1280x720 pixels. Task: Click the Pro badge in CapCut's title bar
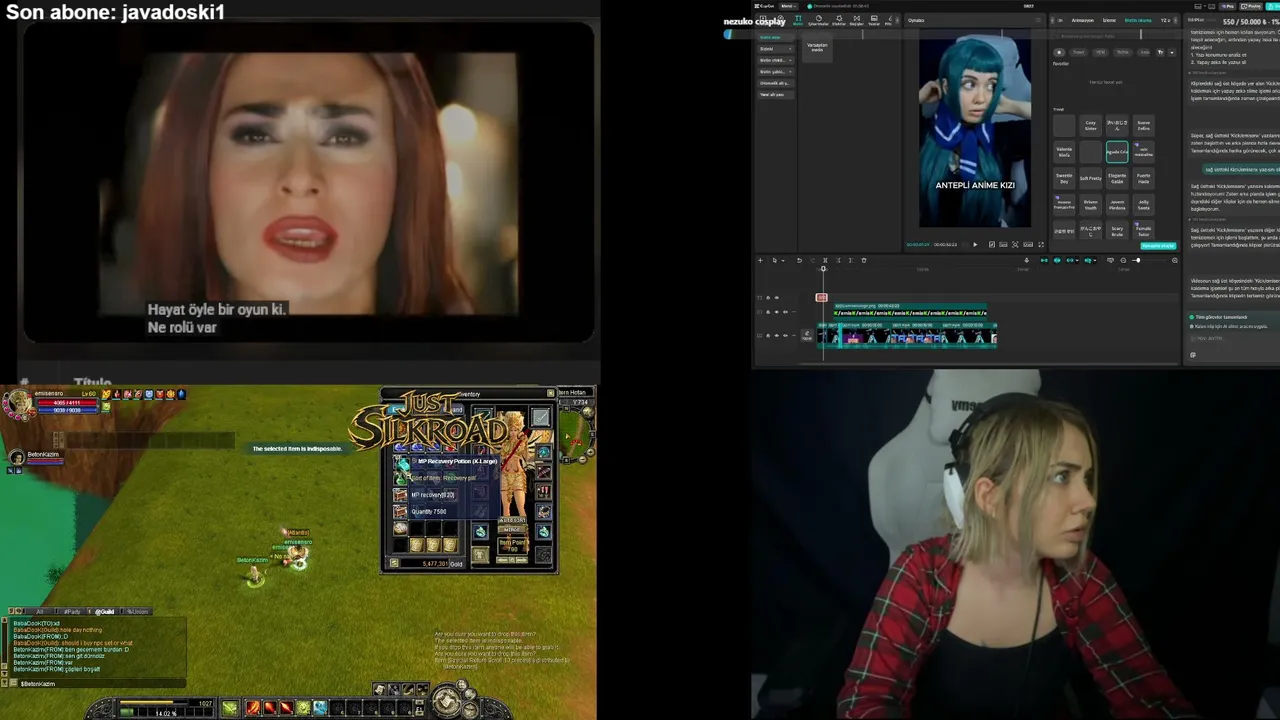1228,6
